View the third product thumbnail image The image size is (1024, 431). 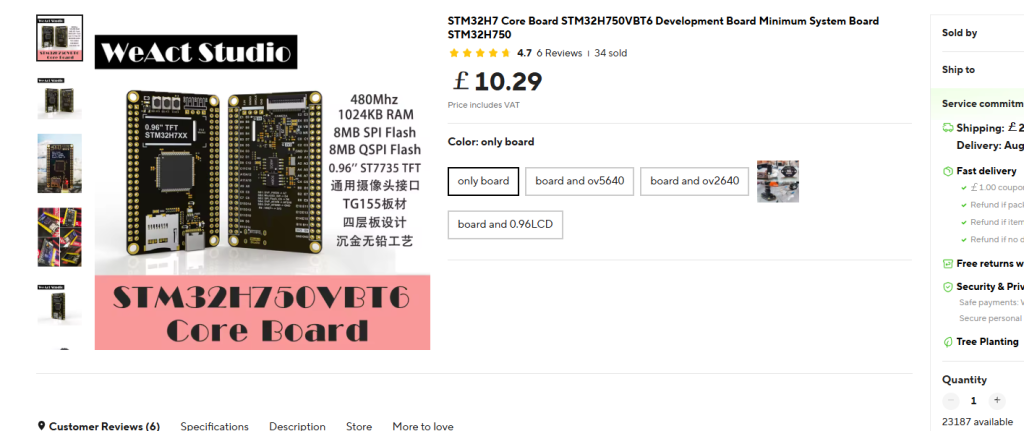[59, 163]
